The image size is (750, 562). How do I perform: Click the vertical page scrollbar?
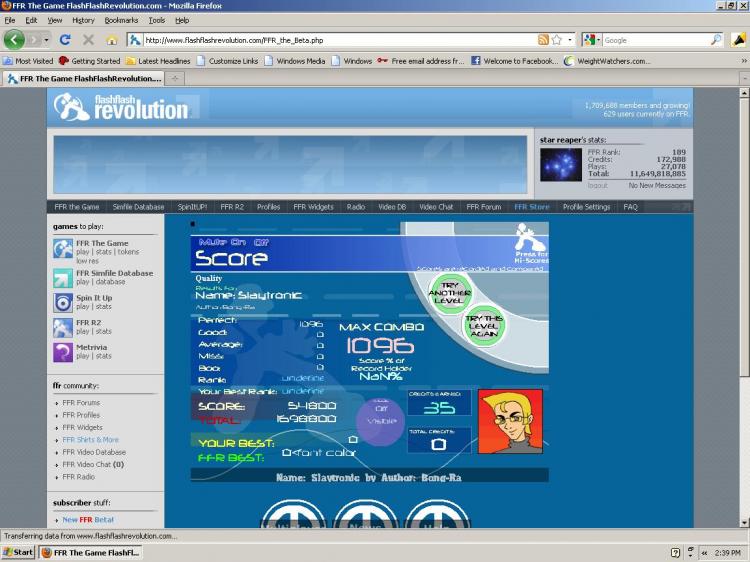click(x=744, y=308)
